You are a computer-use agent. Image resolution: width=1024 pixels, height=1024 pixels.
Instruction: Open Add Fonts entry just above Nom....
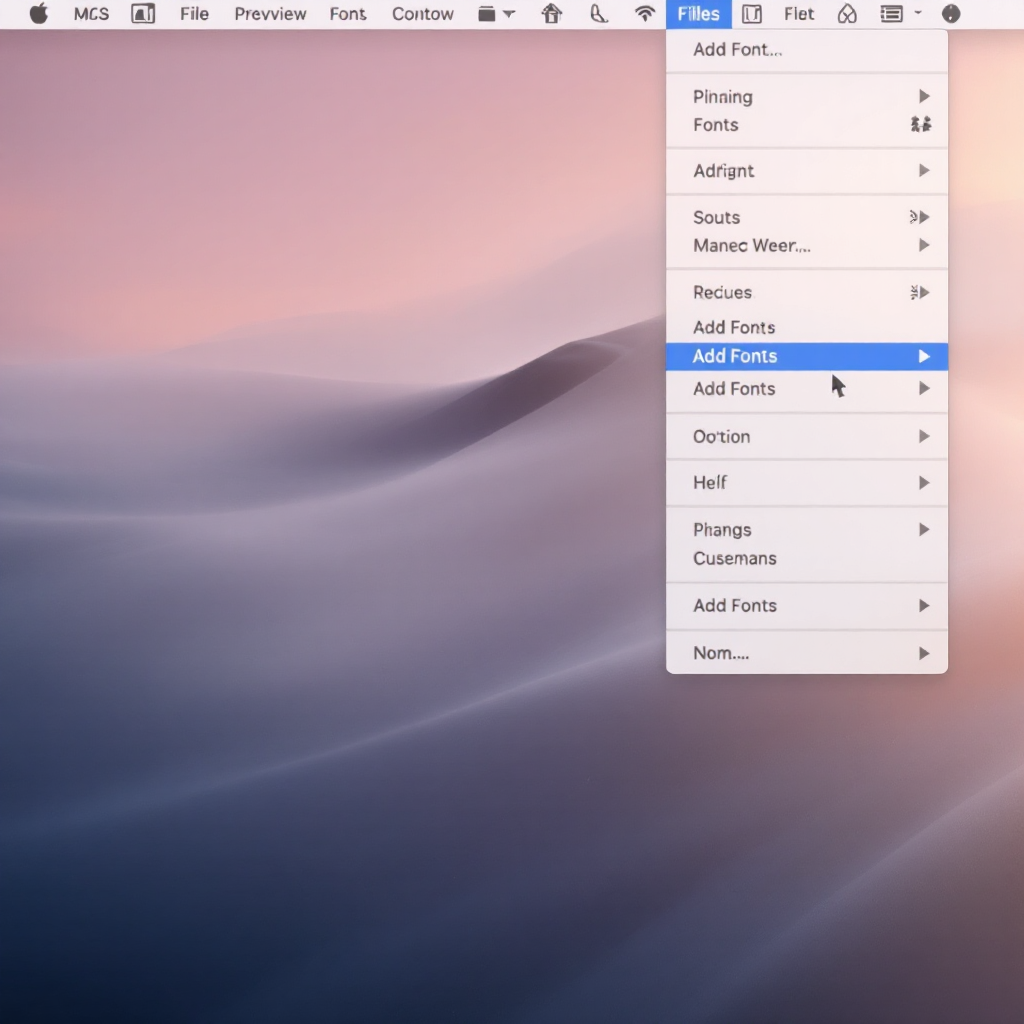coord(807,605)
